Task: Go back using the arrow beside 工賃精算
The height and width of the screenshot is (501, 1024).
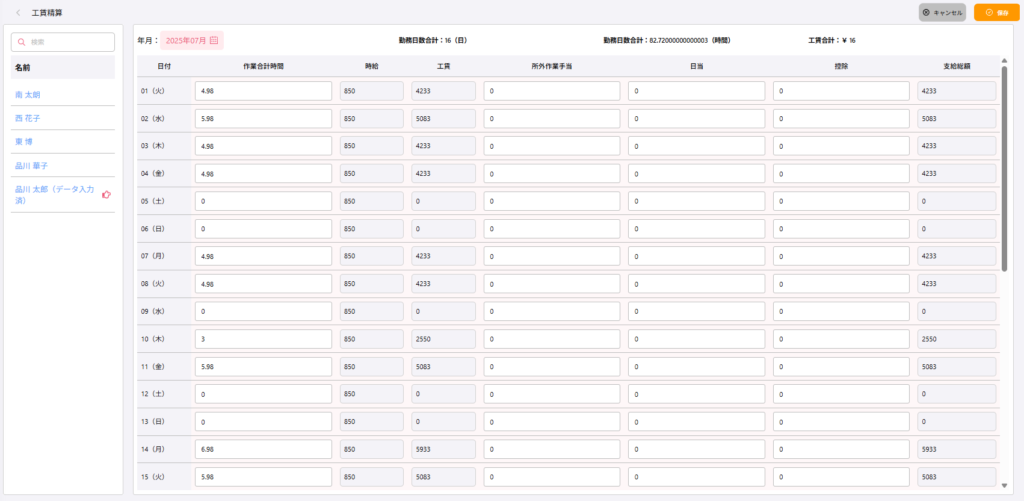Action: point(18,12)
